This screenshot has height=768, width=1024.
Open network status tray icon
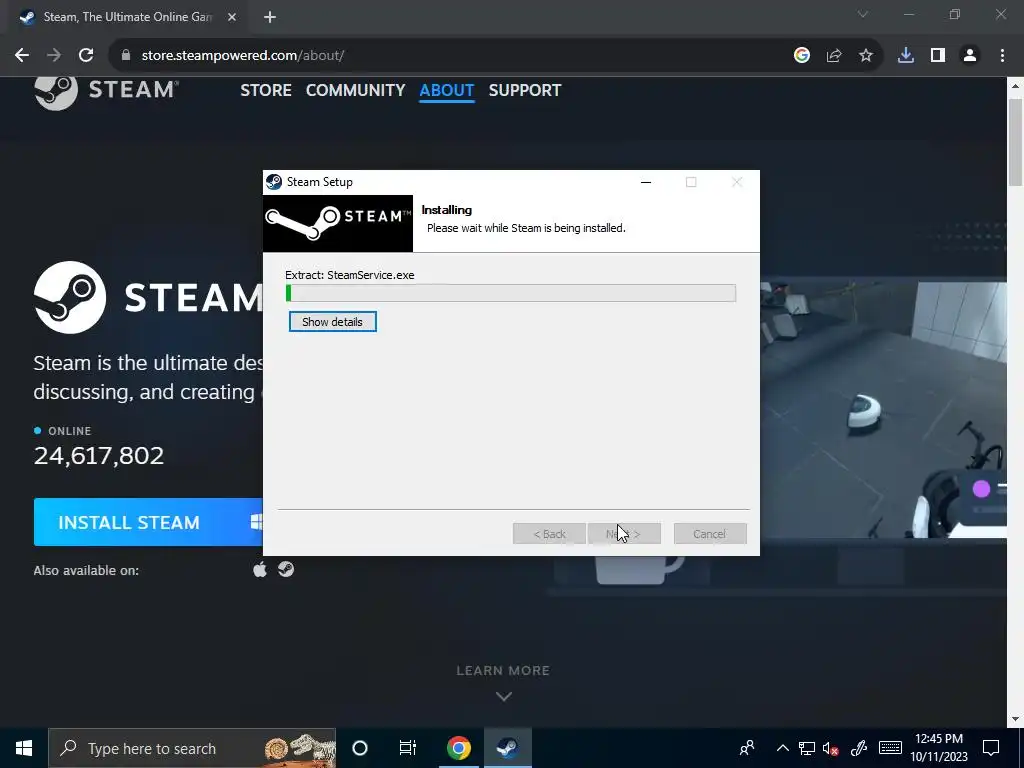pos(807,748)
